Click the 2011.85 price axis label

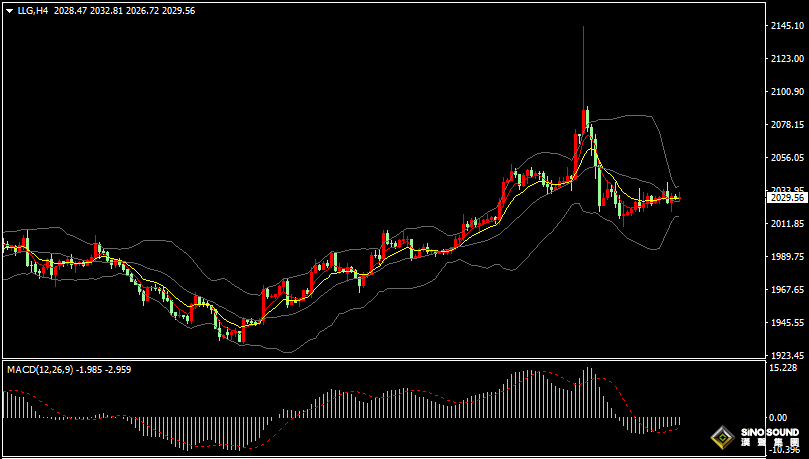pyautogui.click(x=786, y=224)
